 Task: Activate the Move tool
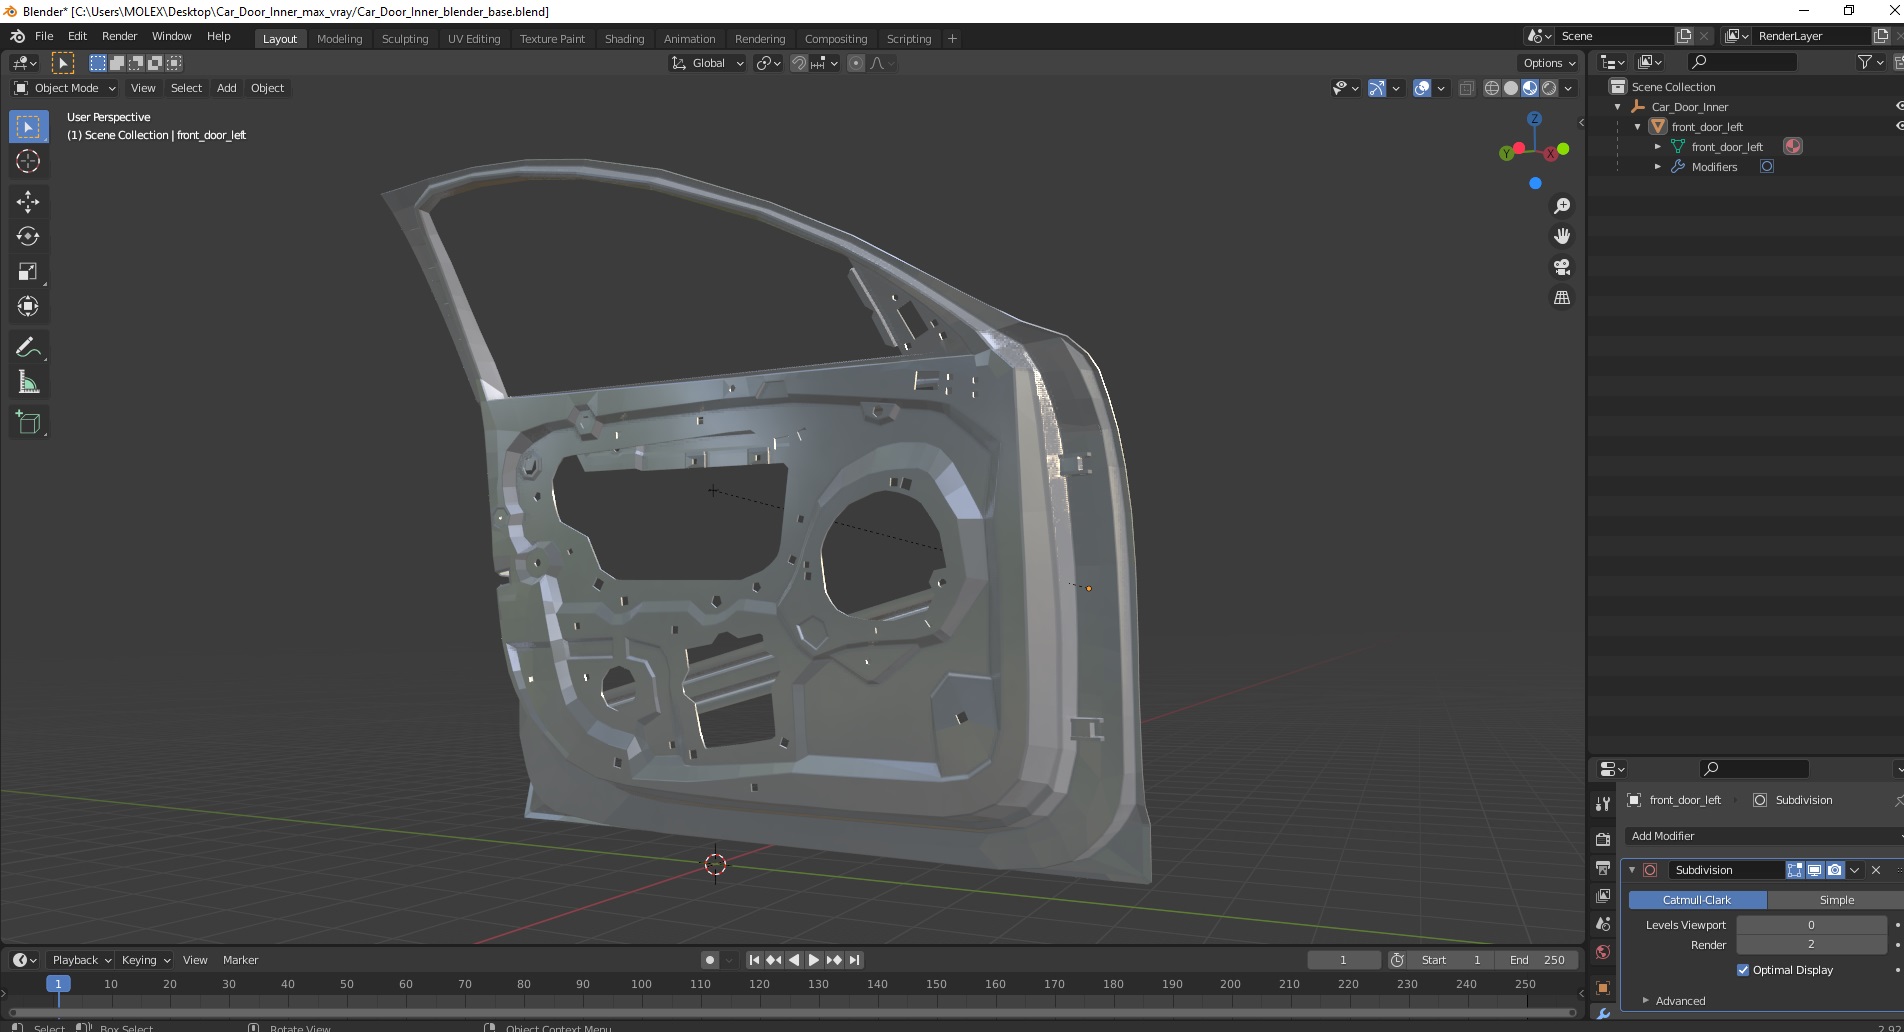[x=28, y=201]
